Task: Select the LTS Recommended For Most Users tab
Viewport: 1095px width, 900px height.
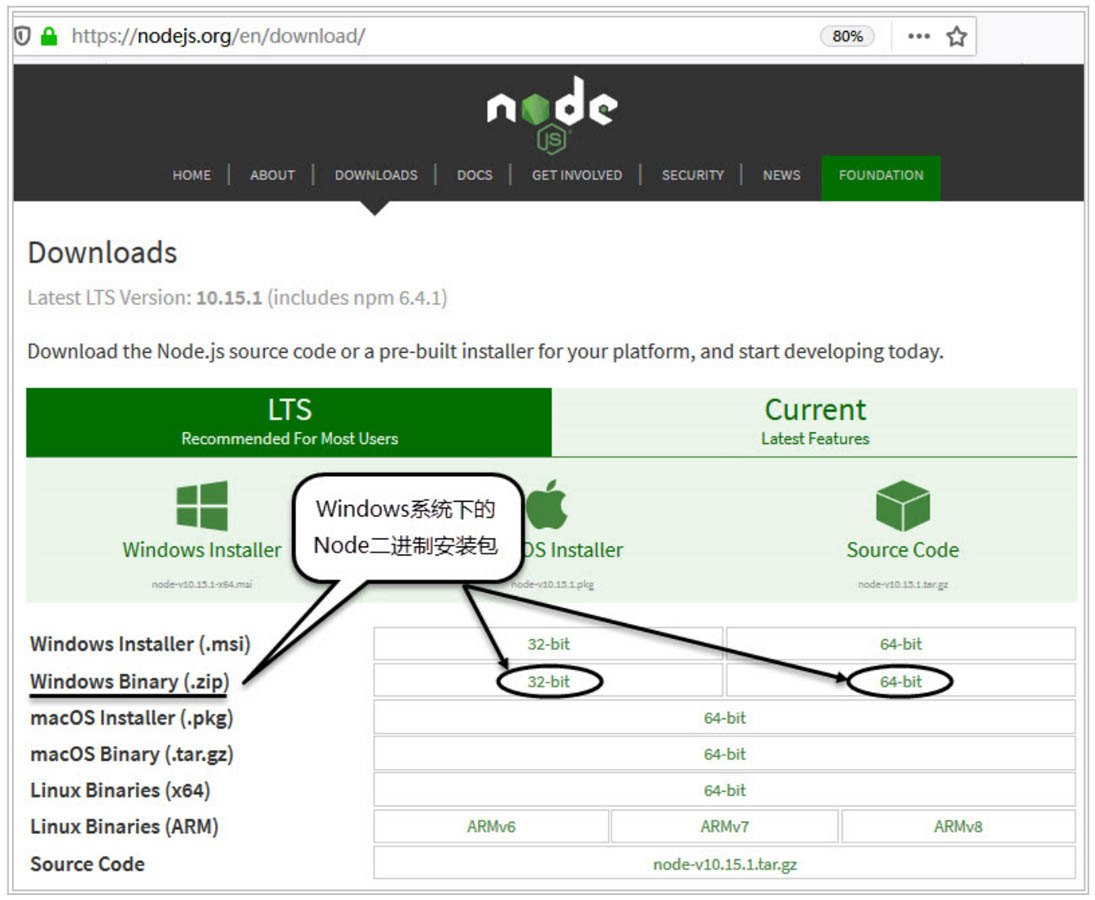Action: [289, 422]
